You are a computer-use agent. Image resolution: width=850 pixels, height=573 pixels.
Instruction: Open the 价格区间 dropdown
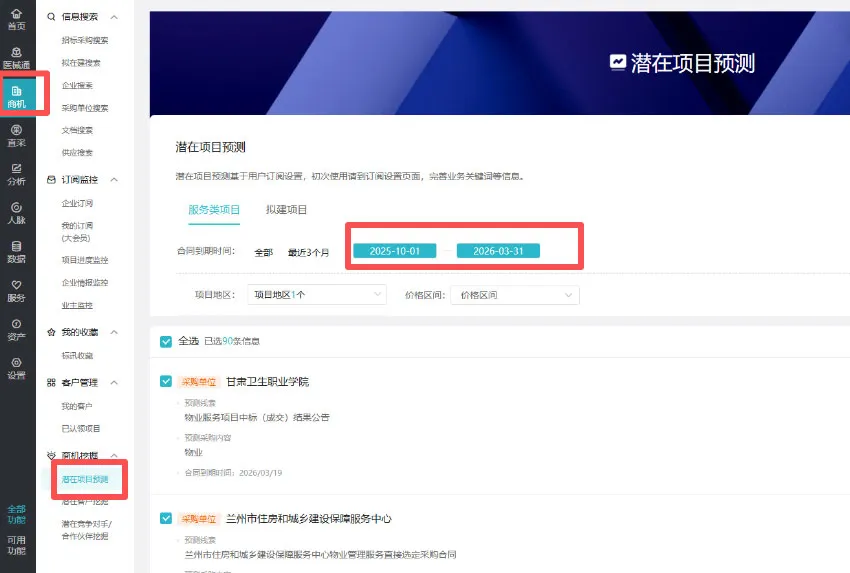pyautogui.click(x=516, y=295)
